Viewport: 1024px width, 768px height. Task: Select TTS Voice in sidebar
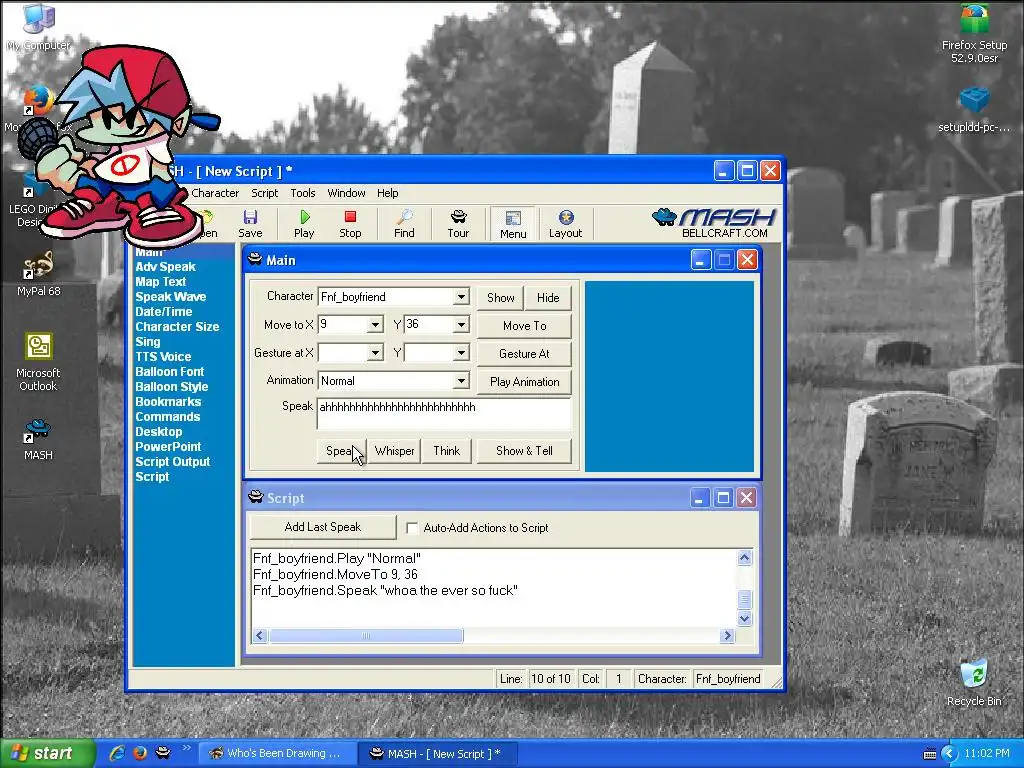pos(163,357)
